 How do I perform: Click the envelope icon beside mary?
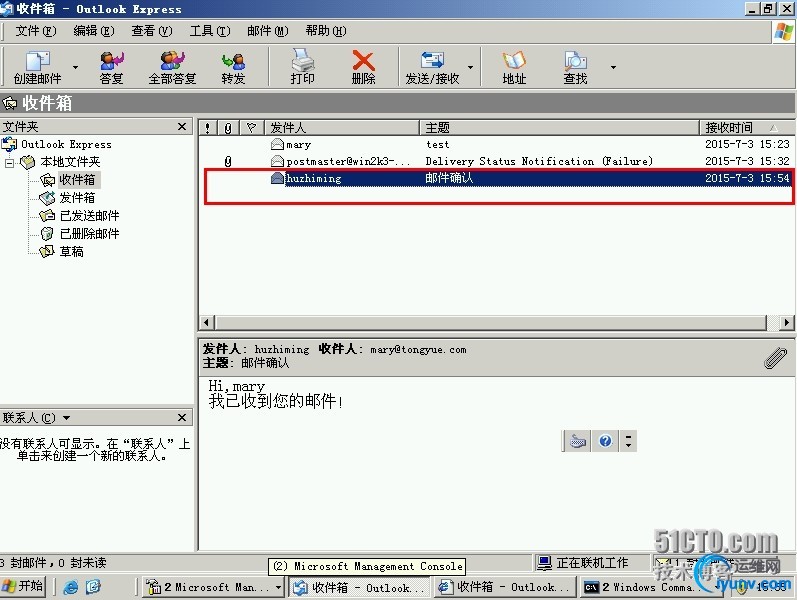click(x=277, y=144)
